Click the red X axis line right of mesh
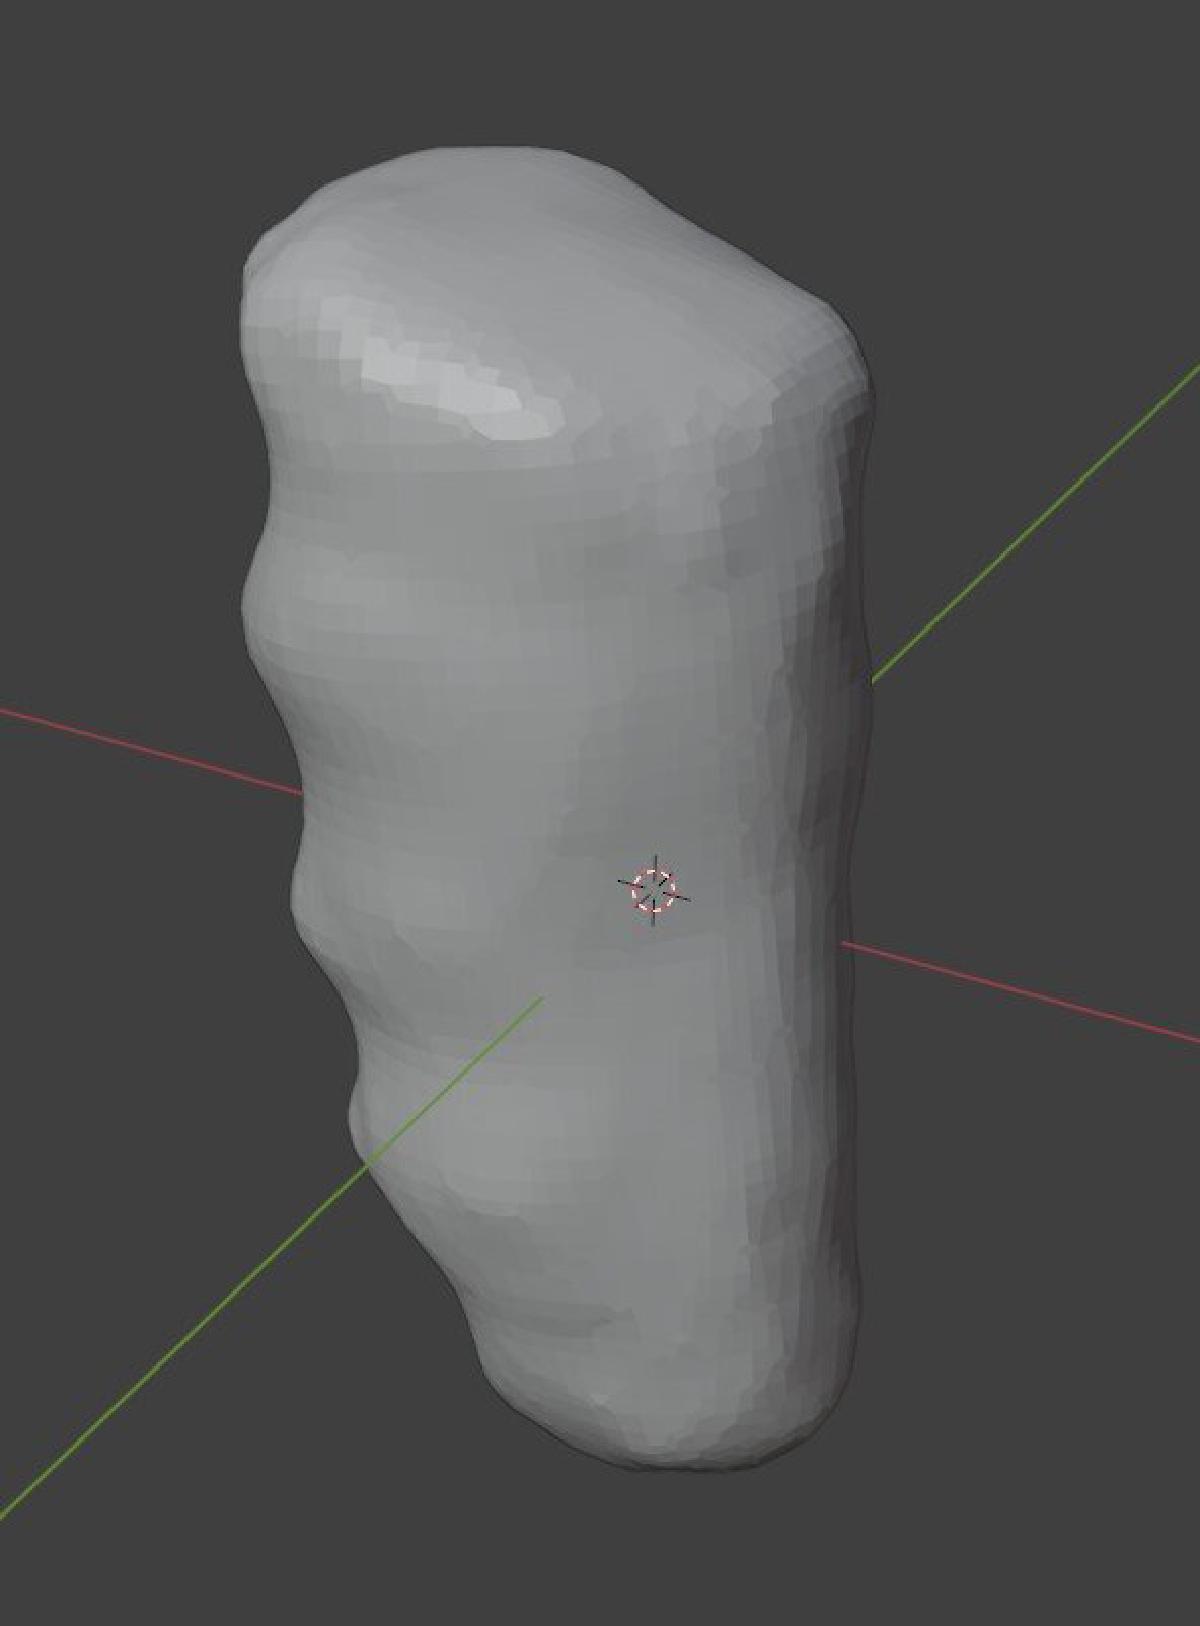The height and width of the screenshot is (1626, 1200). coord(1020,991)
